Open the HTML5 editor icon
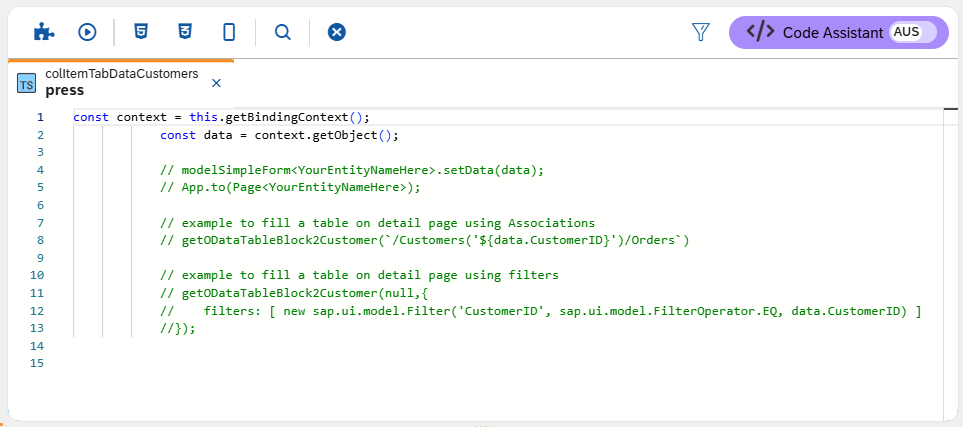This screenshot has height=427, width=963. point(141,31)
